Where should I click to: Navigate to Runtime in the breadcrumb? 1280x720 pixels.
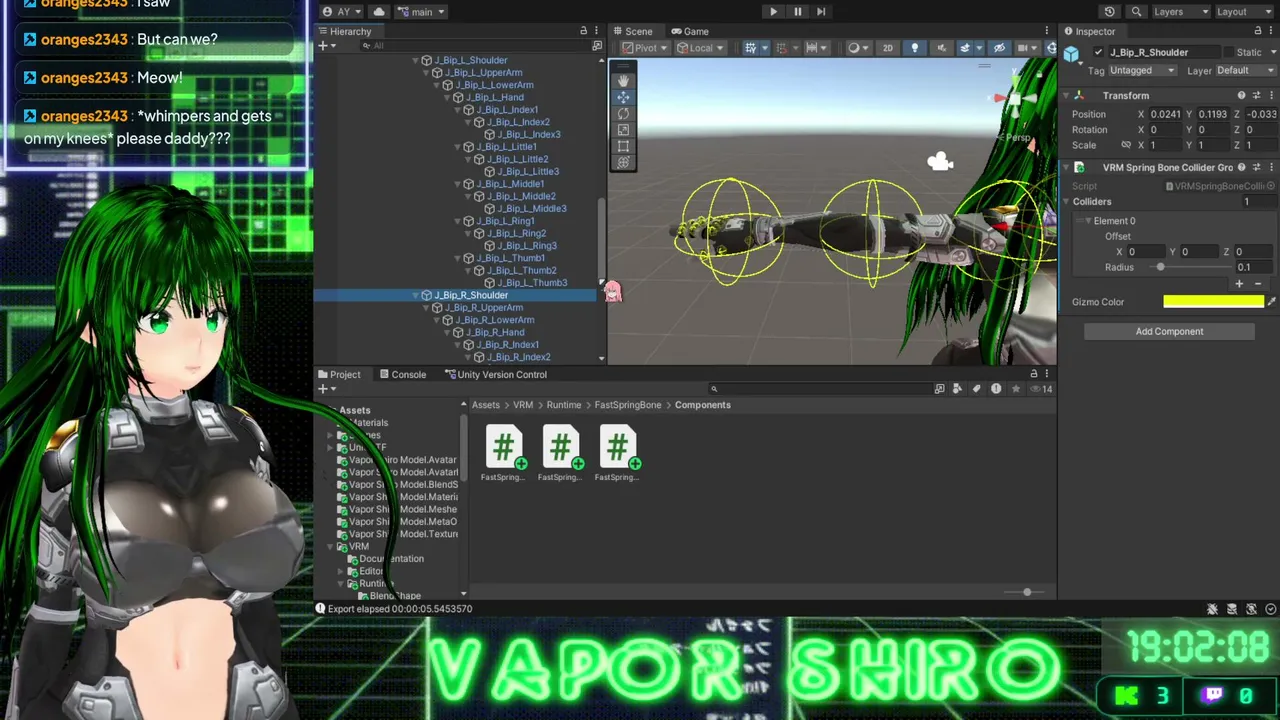(x=564, y=405)
